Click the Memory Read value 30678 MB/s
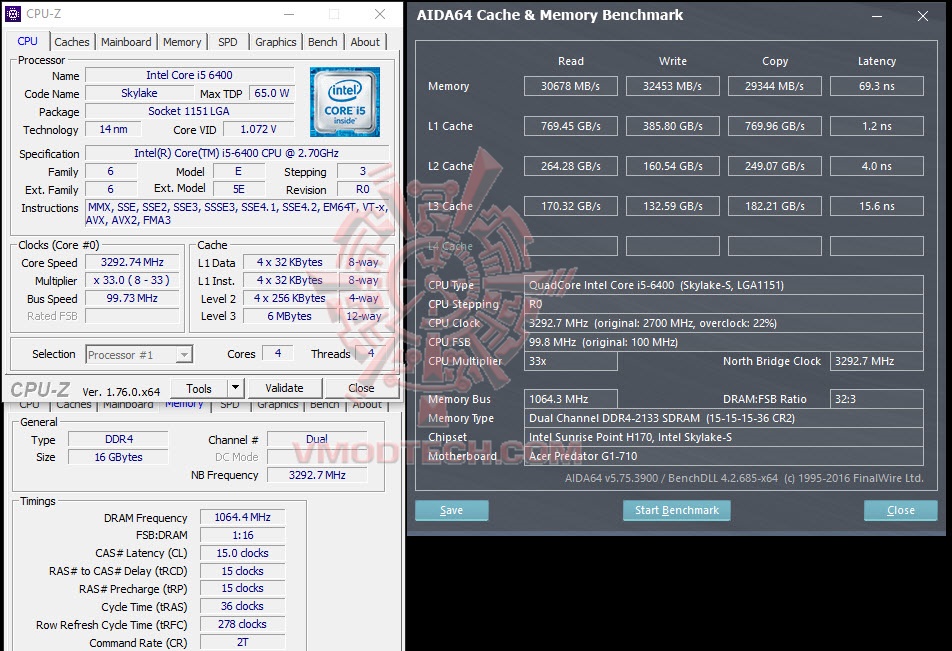Image resolution: width=952 pixels, height=651 pixels. click(x=571, y=86)
